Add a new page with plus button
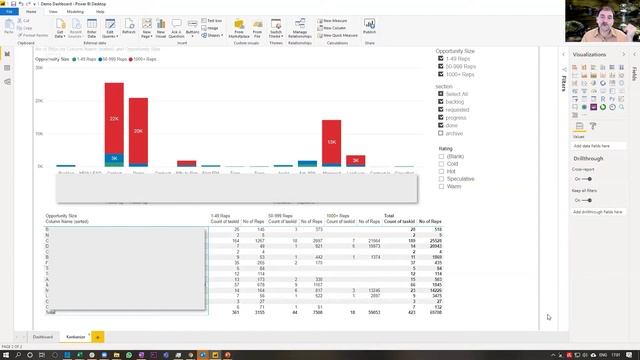The height and width of the screenshot is (360, 640). tap(98, 337)
